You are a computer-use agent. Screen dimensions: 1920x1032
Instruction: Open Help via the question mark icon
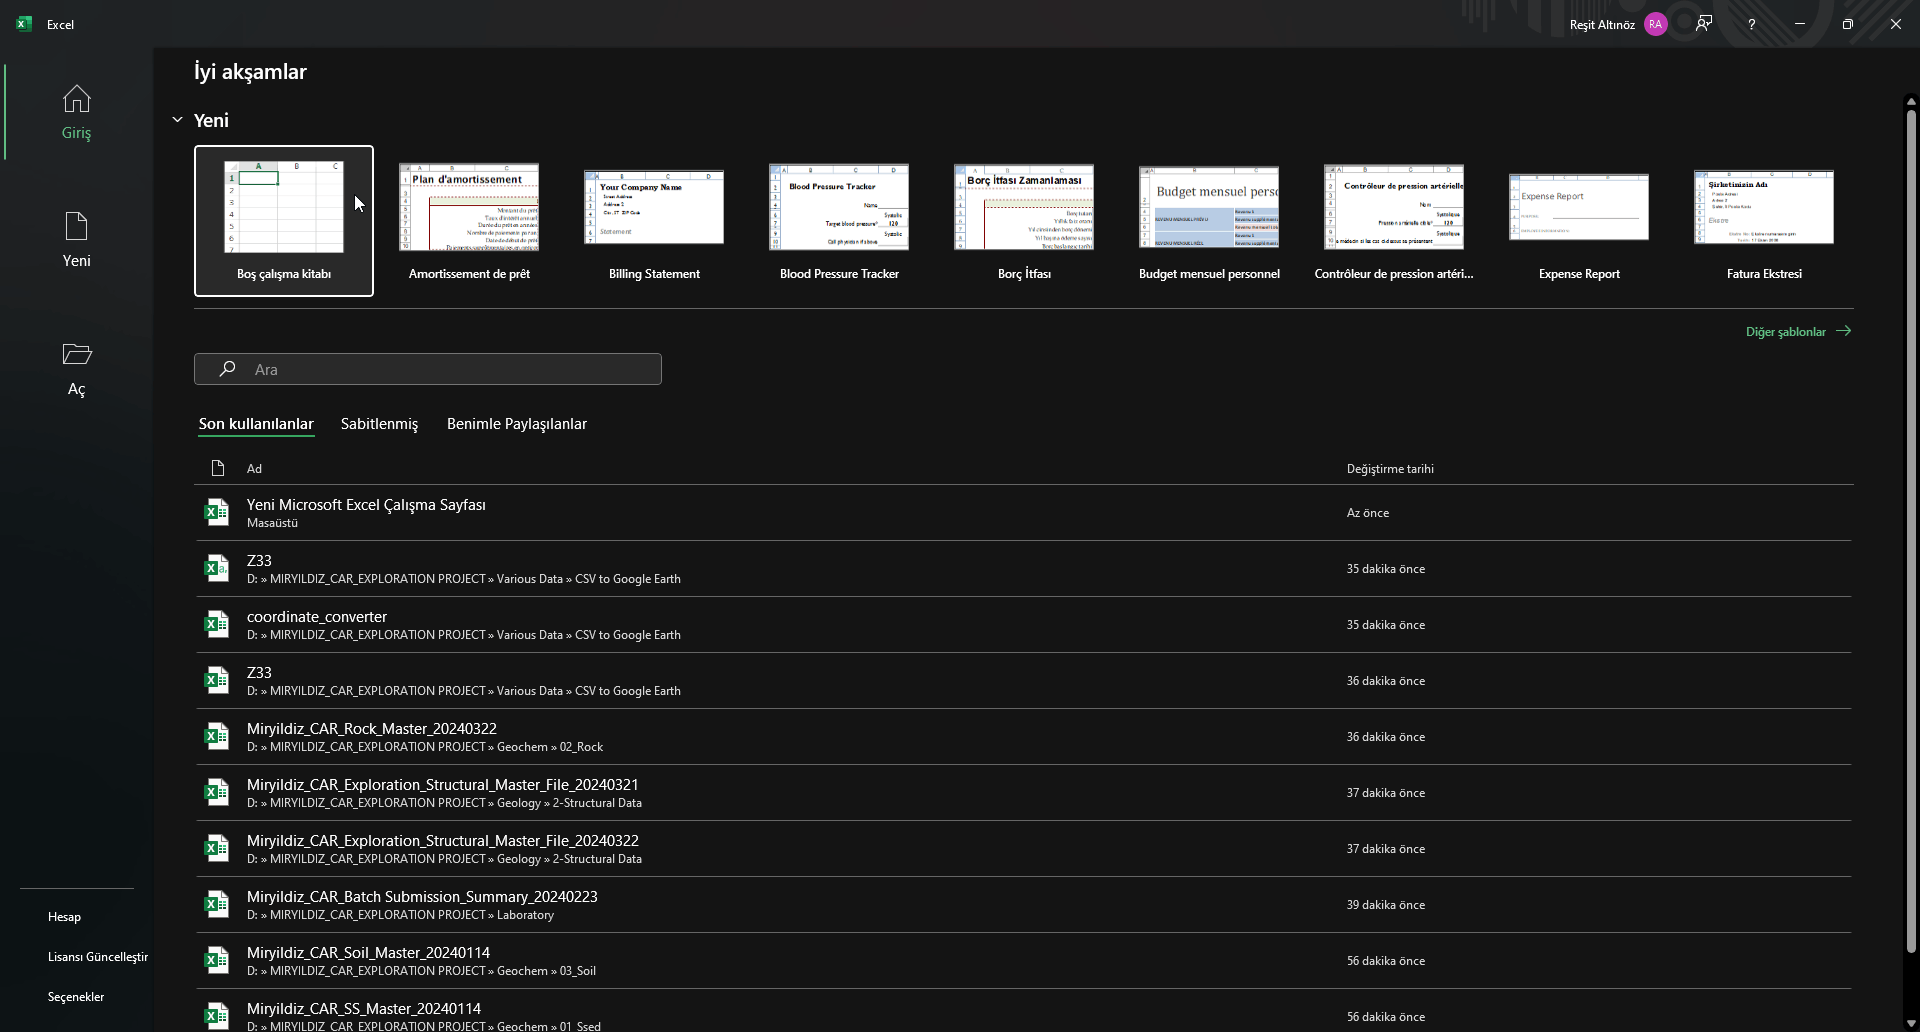(x=1751, y=24)
